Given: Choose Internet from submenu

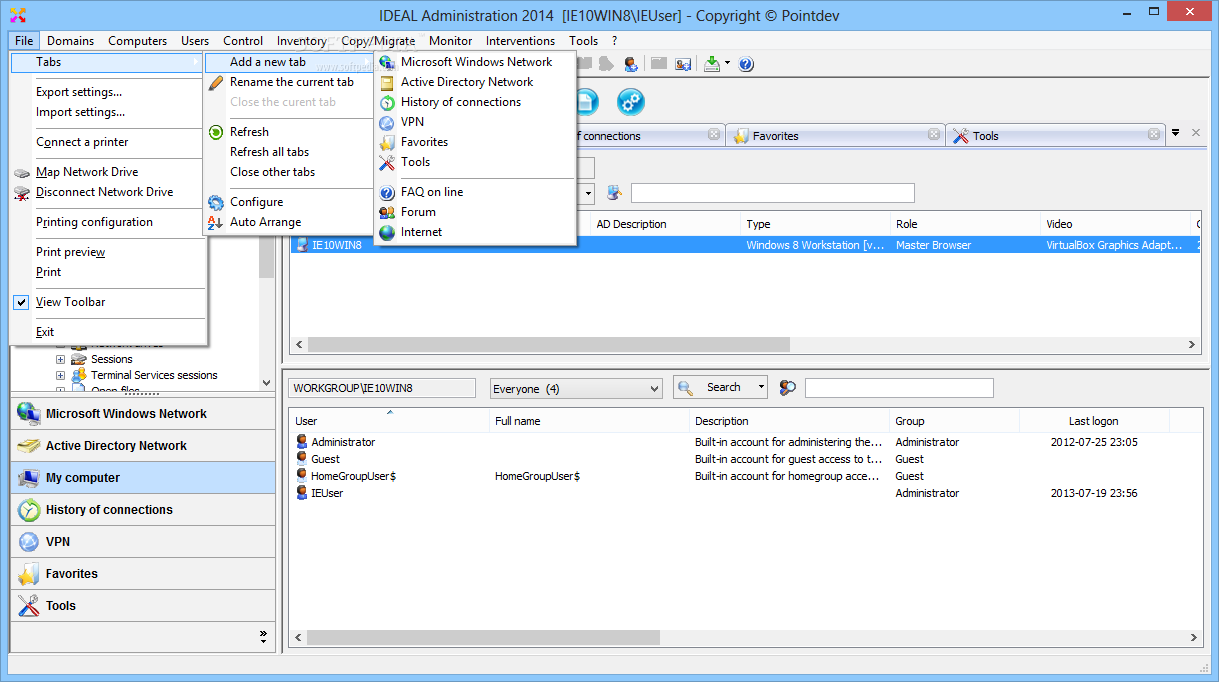Looking at the screenshot, I should tap(421, 232).
